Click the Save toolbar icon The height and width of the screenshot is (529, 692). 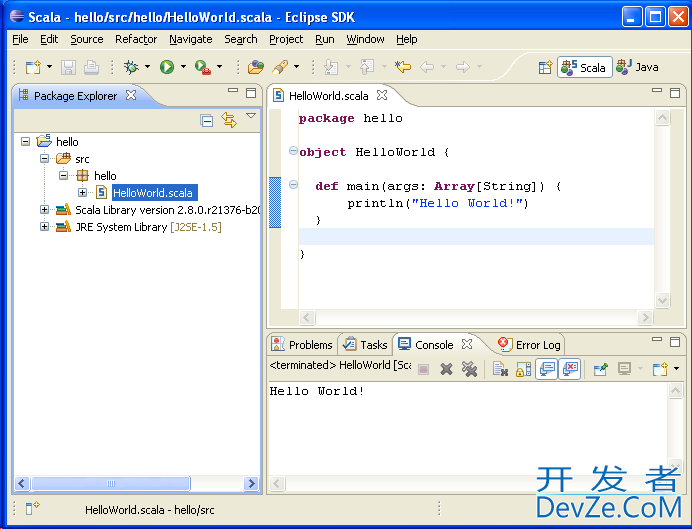click(68, 67)
